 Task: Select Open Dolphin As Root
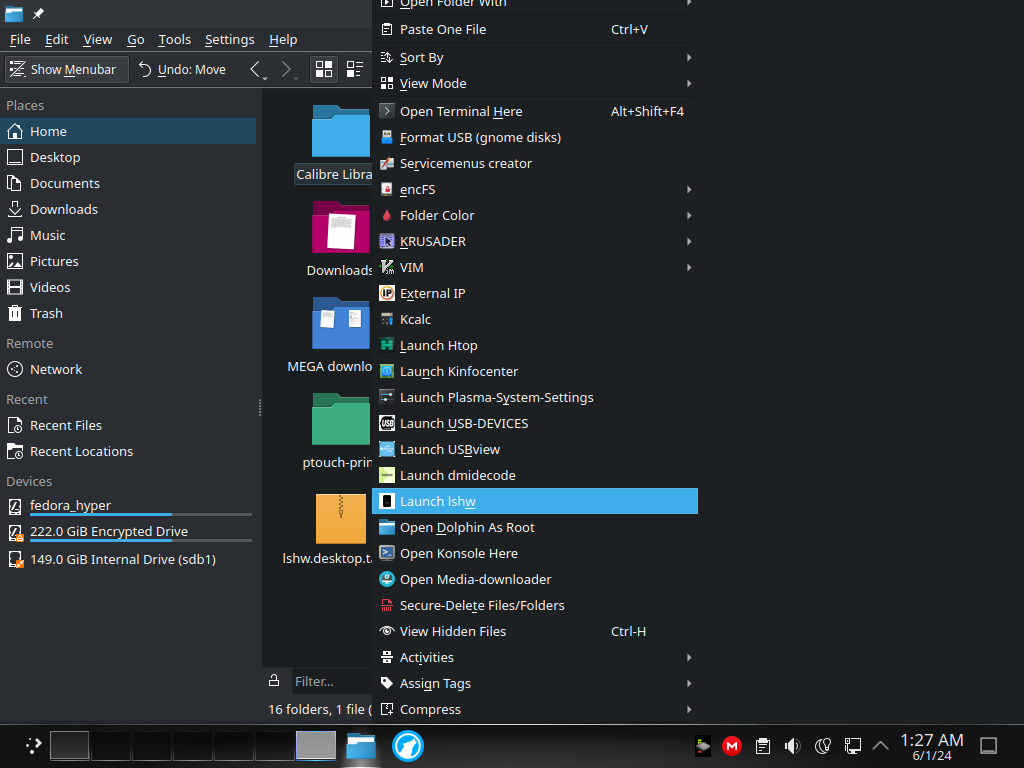click(534, 528)
